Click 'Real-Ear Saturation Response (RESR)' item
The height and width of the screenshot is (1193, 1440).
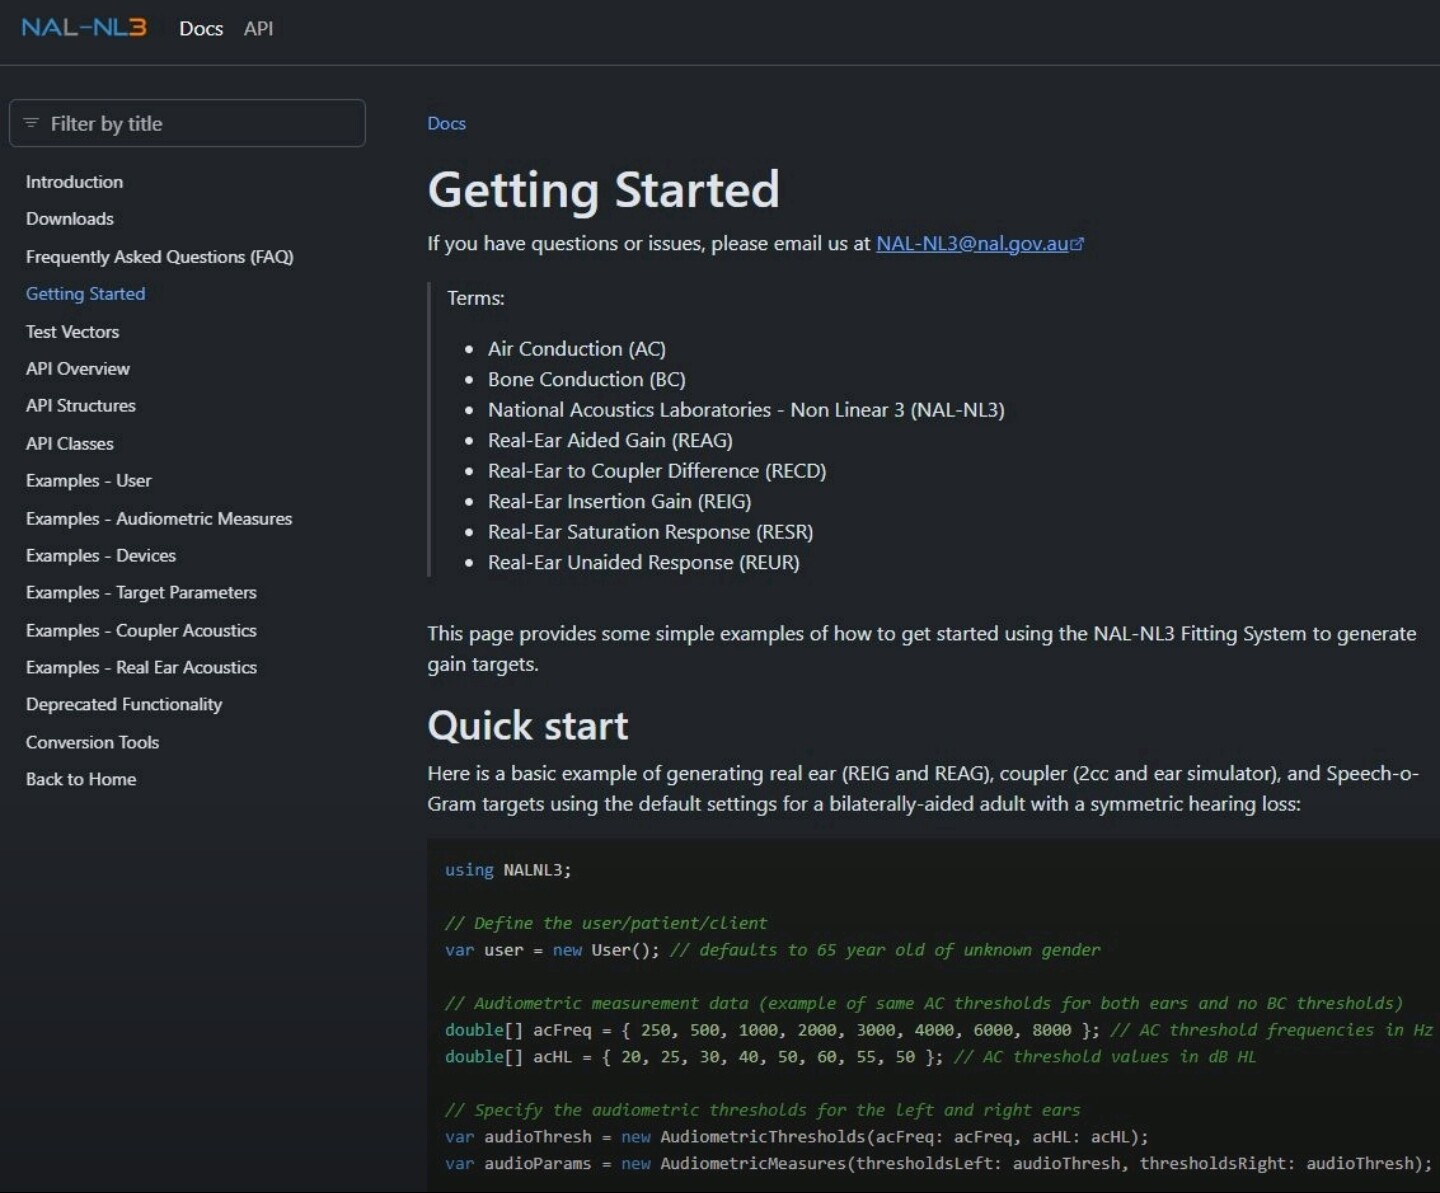point(651,532)
